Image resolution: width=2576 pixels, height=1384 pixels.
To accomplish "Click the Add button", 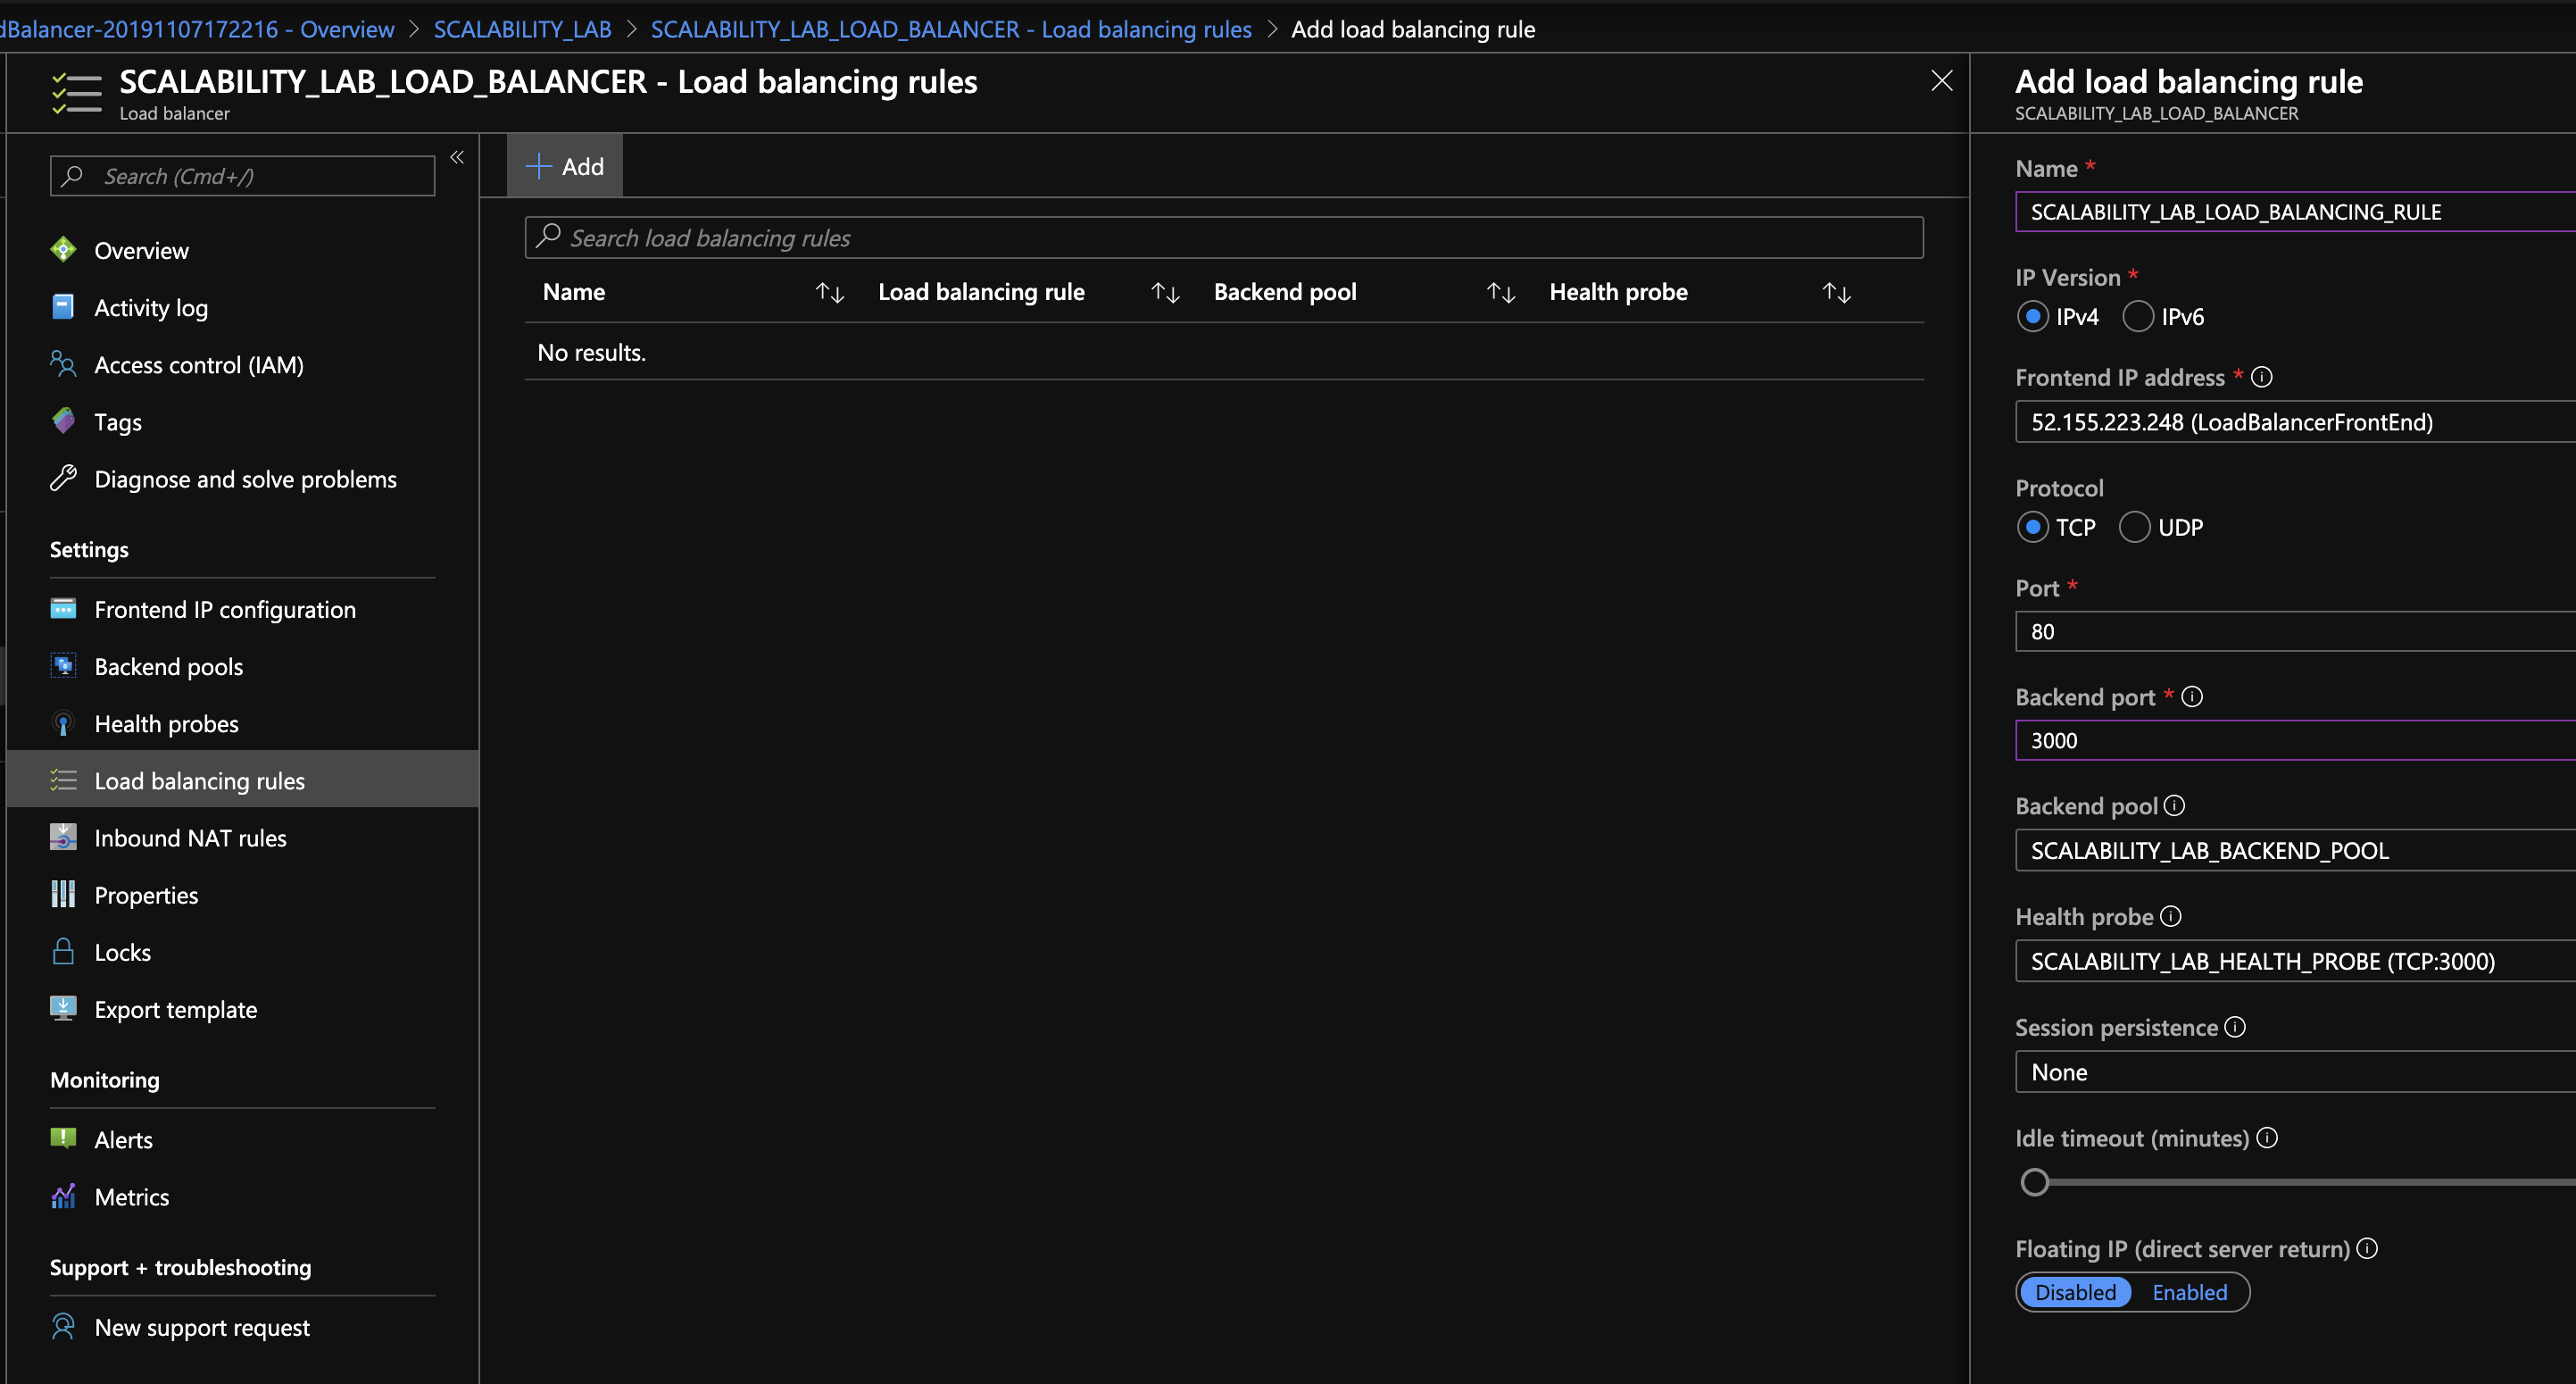I will (x=565, y=166).
